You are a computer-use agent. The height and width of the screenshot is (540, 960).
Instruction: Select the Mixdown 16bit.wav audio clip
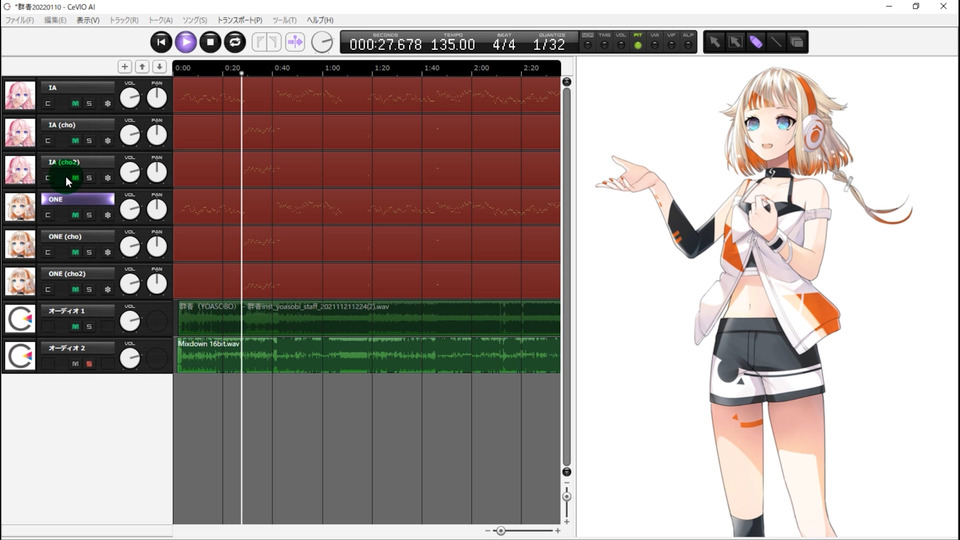(x=369, y=355)
